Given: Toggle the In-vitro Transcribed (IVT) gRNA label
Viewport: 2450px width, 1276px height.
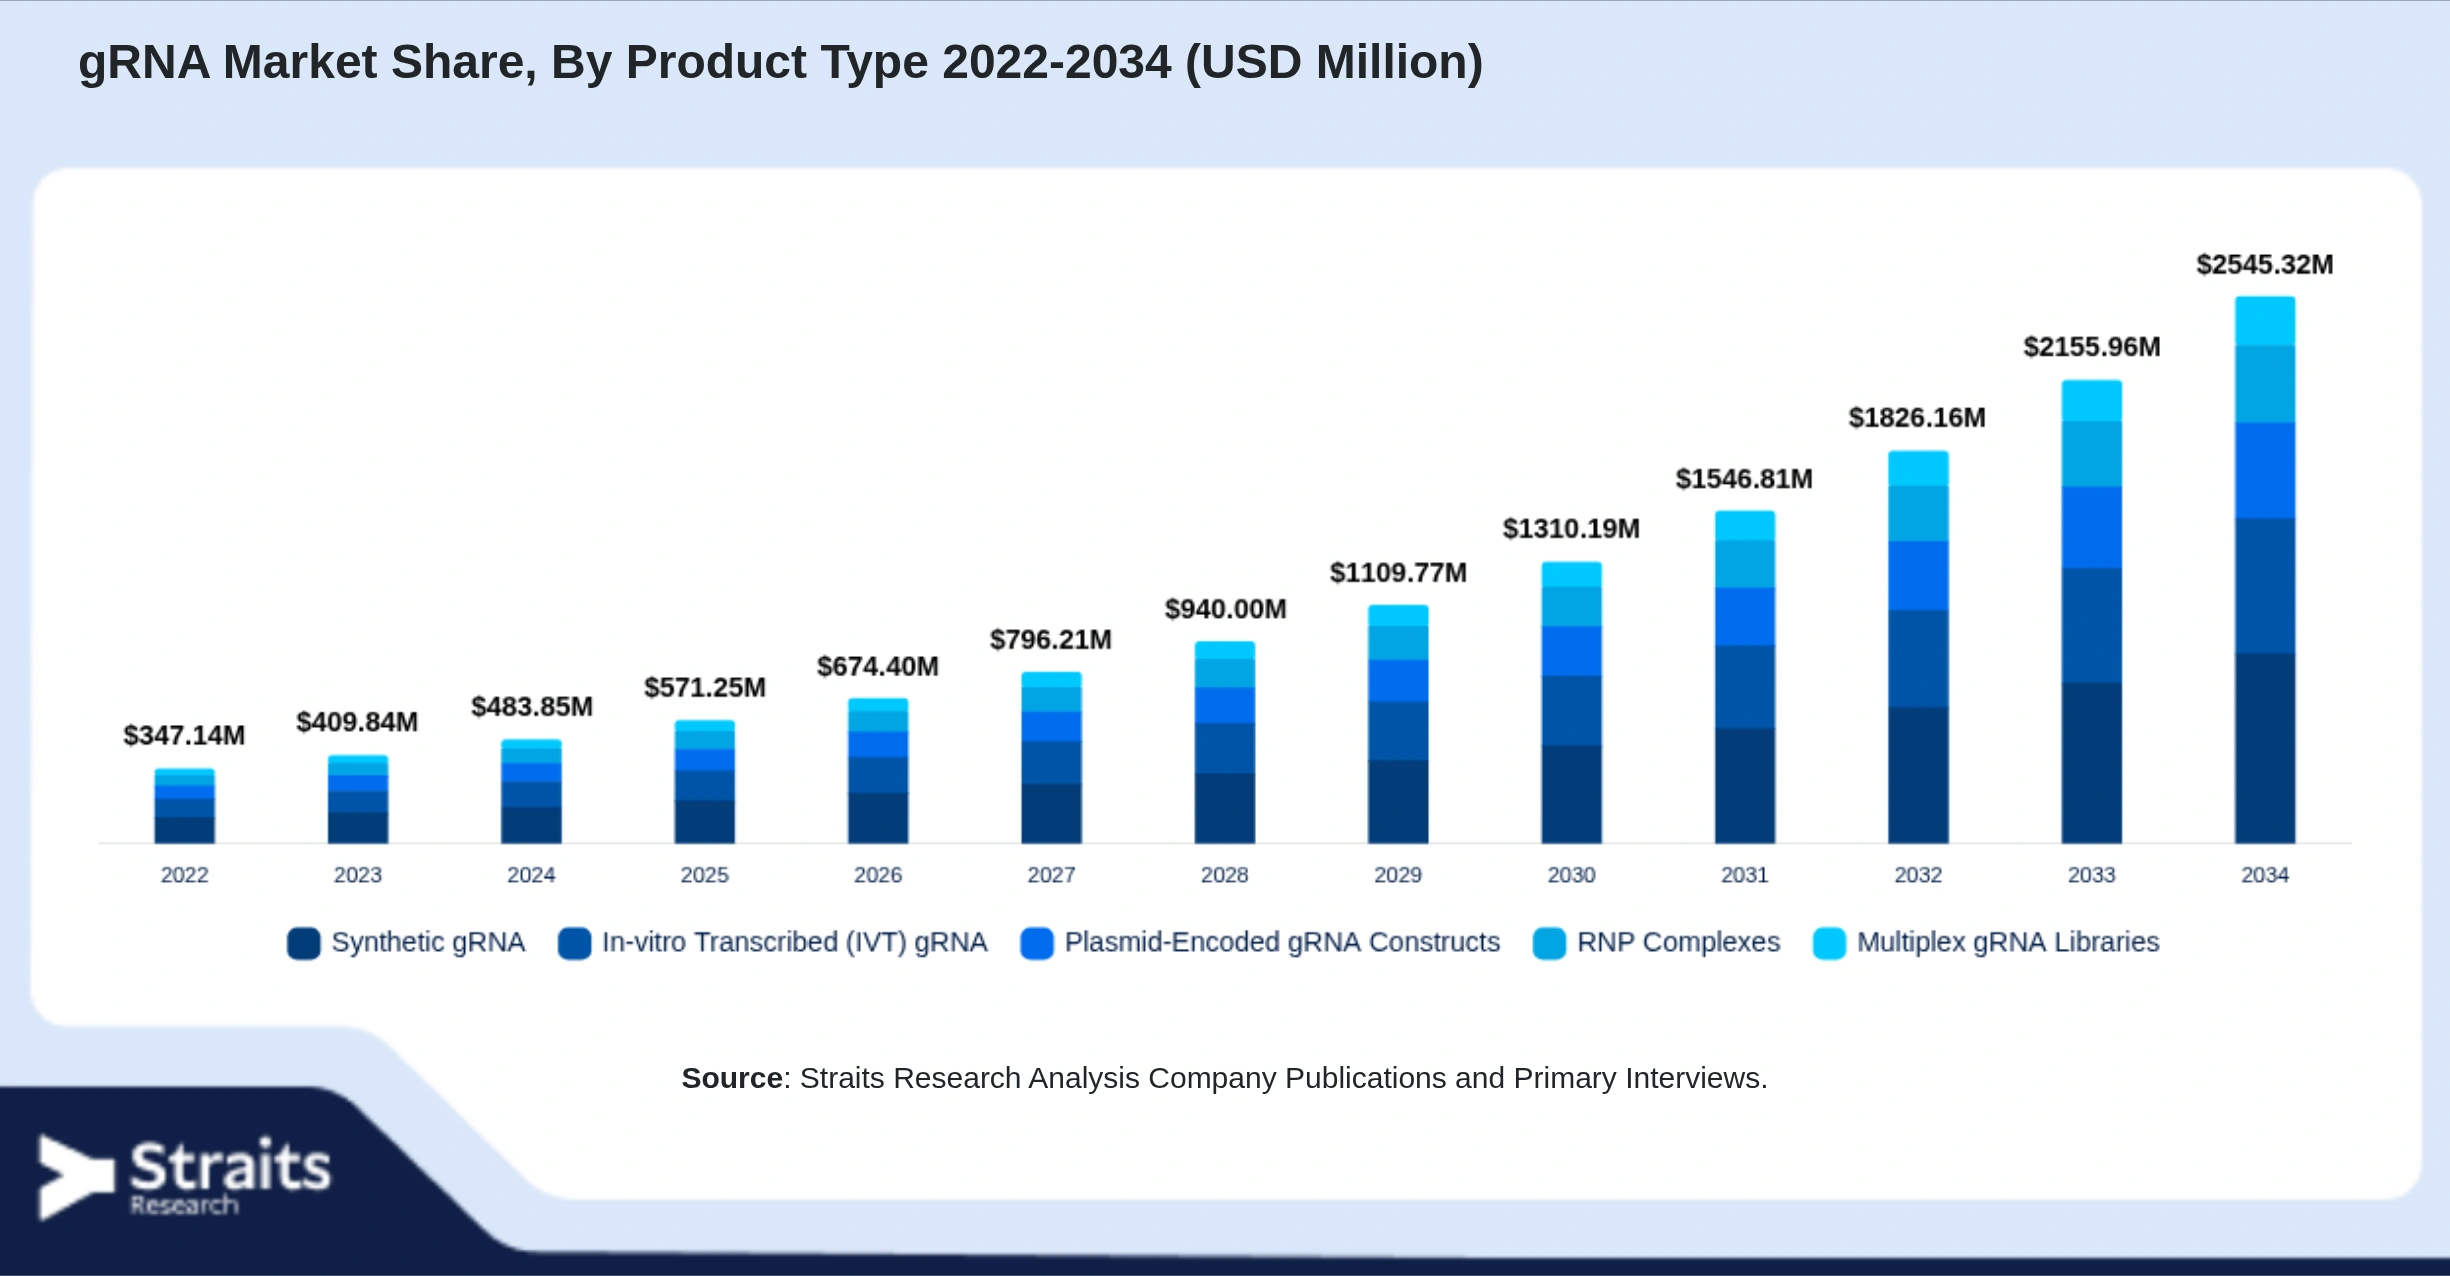Looking at the screenshot, I should [794, 942].
